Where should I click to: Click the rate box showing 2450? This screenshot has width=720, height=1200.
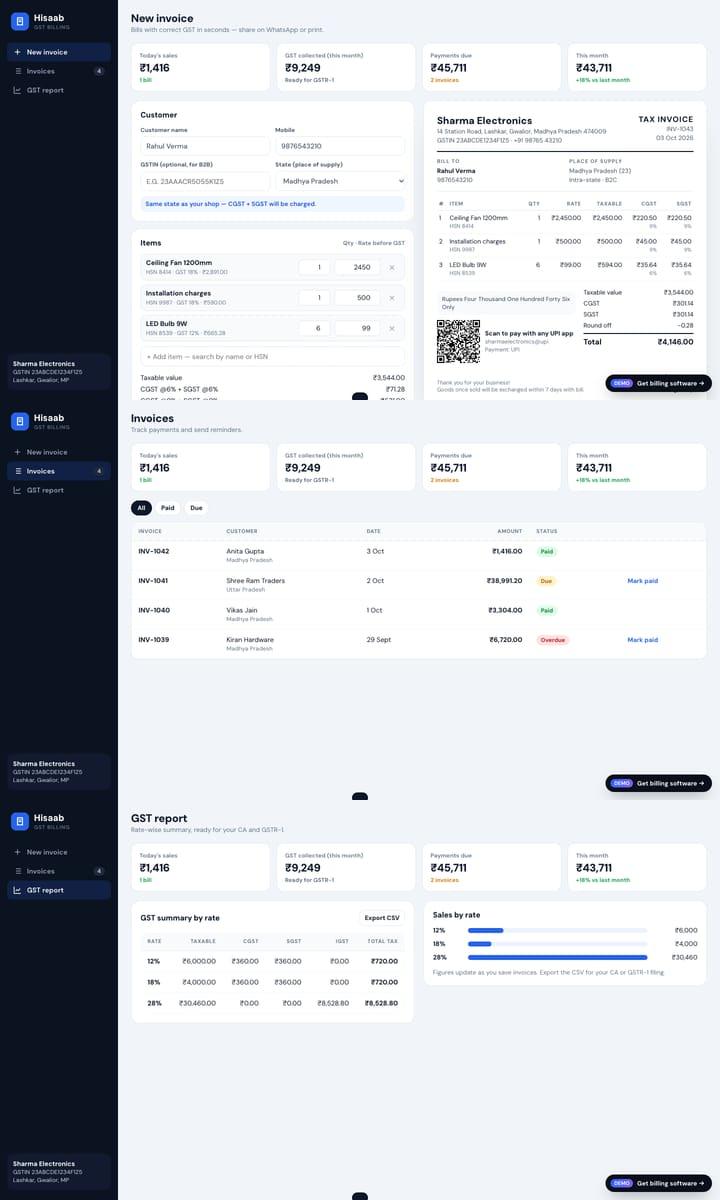pos(357,267)
